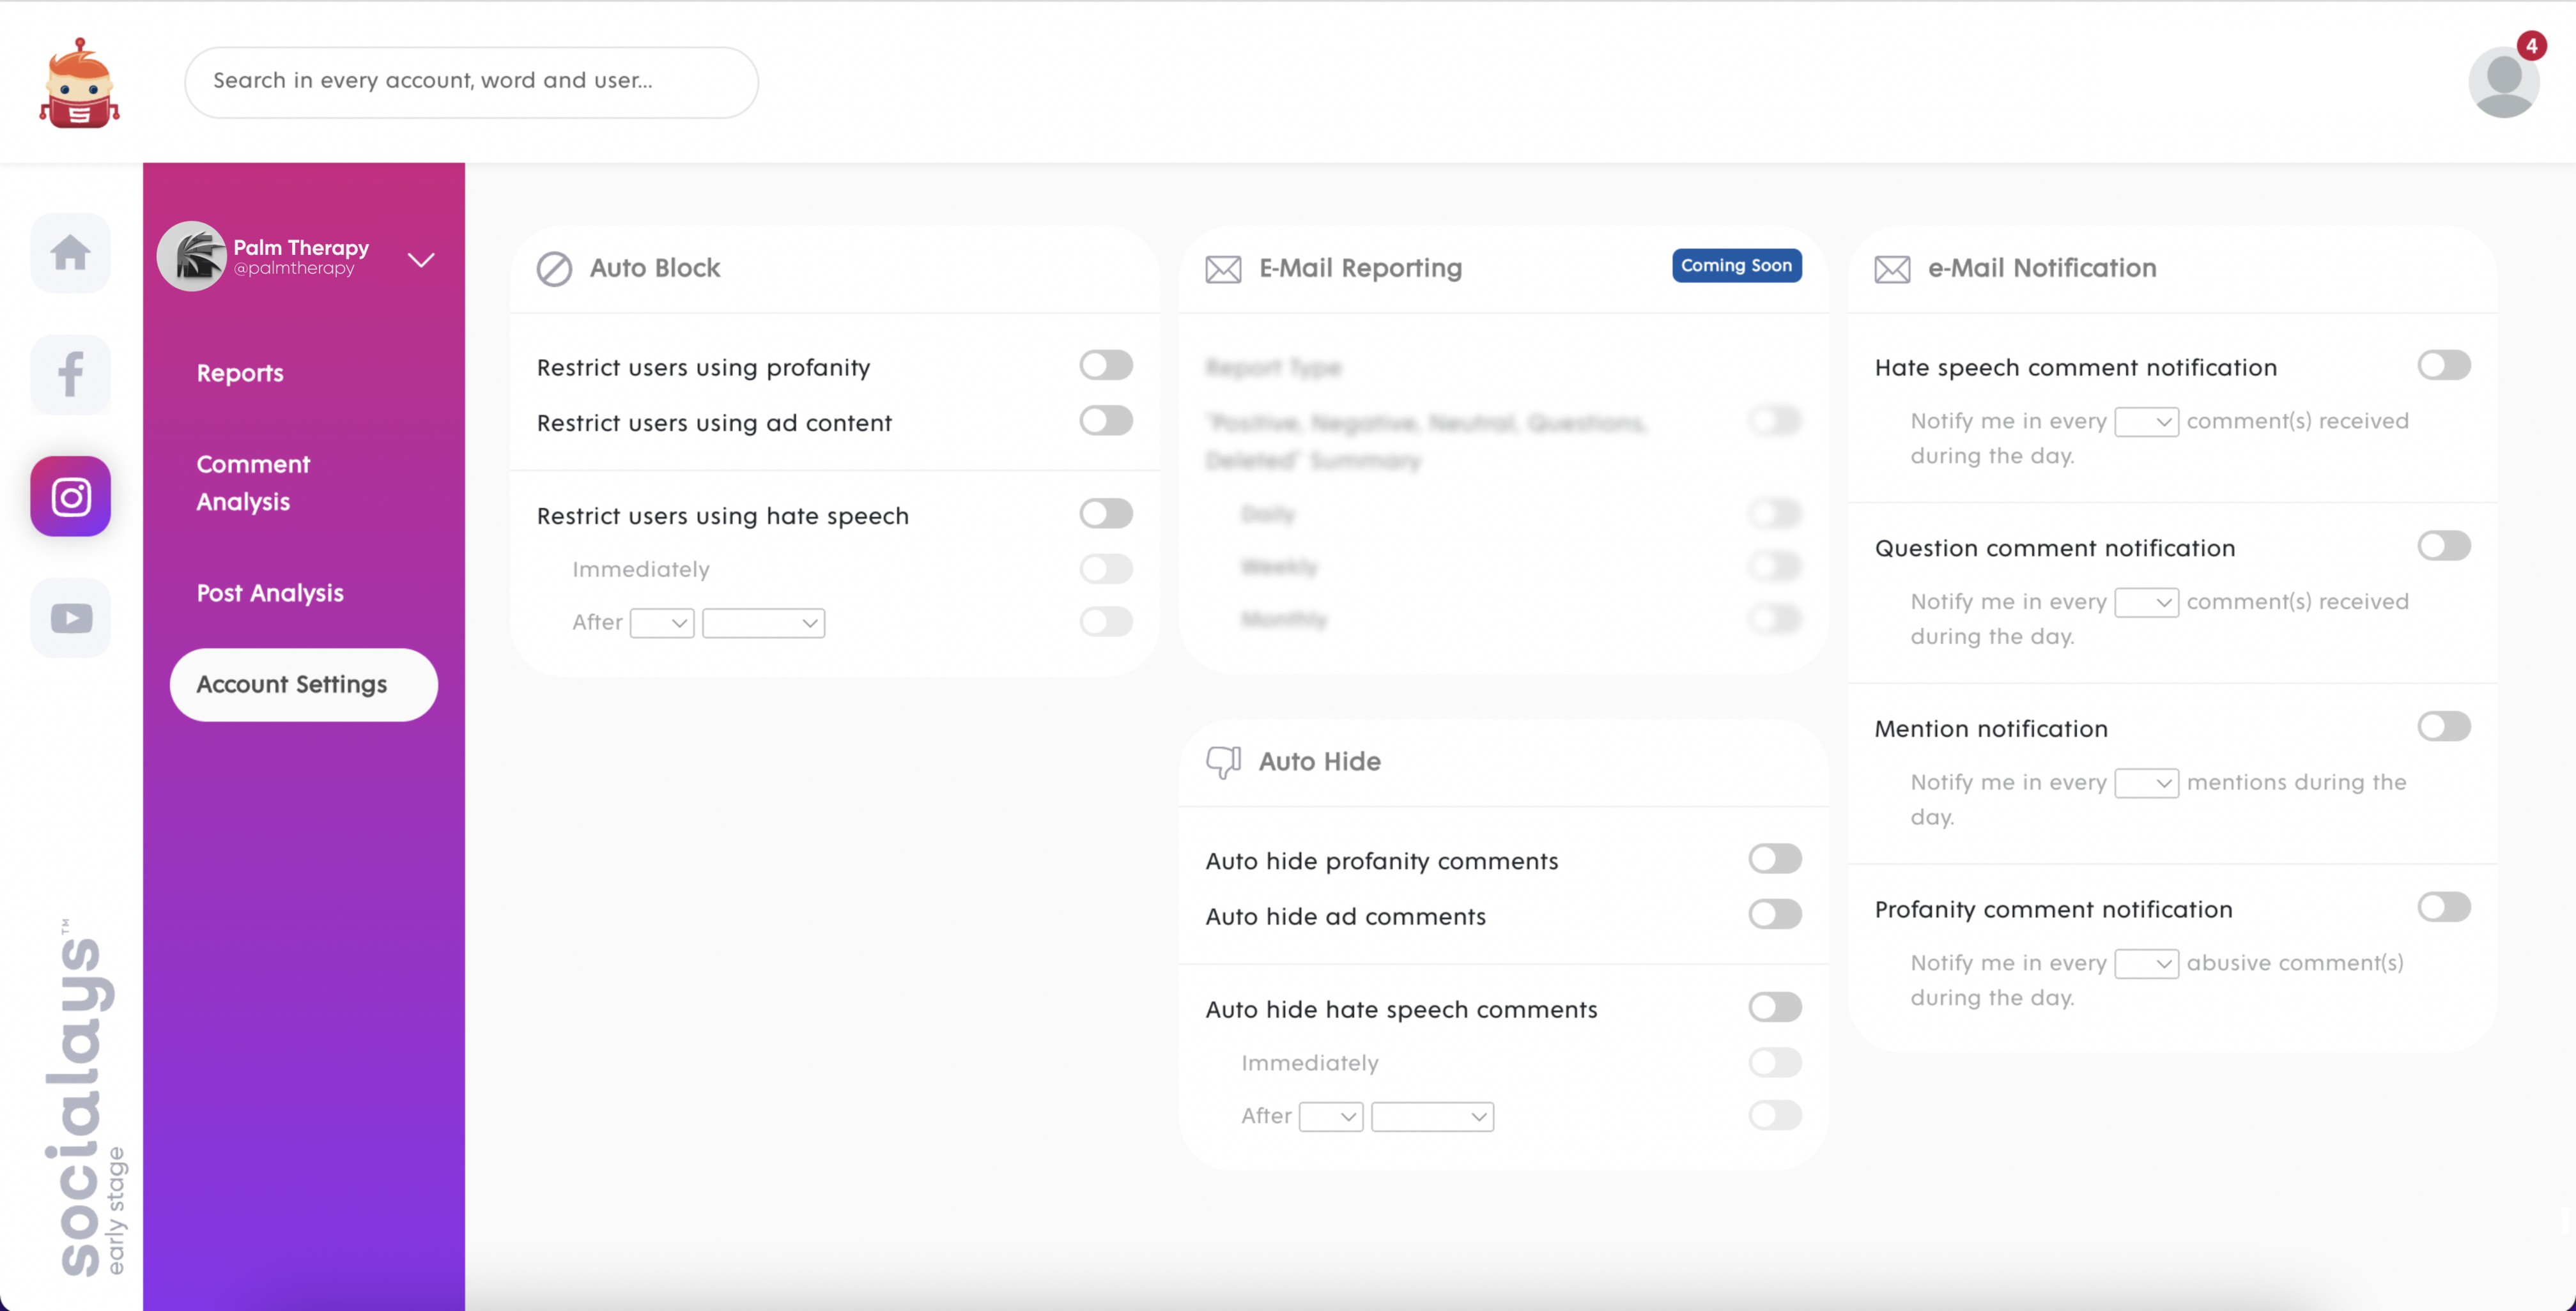Click the user avatar with notification badge
Image resolution: width=2576 pixels, height=1311 pixels.
[x=2503, y=82]
